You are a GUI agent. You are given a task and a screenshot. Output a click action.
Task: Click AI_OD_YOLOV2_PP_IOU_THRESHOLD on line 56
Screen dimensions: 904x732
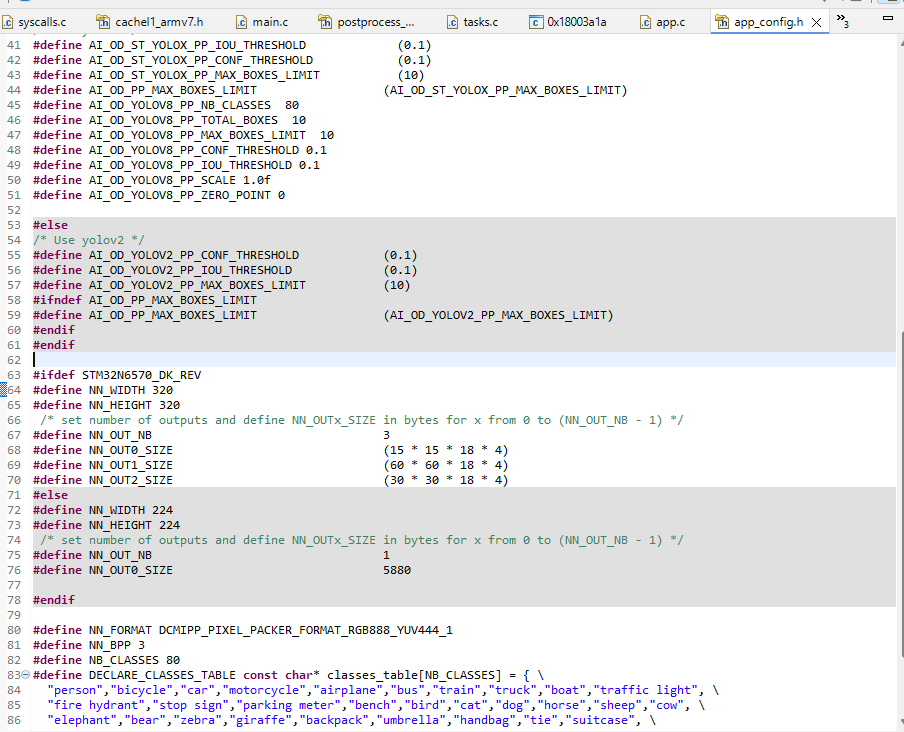coord(190,270)
